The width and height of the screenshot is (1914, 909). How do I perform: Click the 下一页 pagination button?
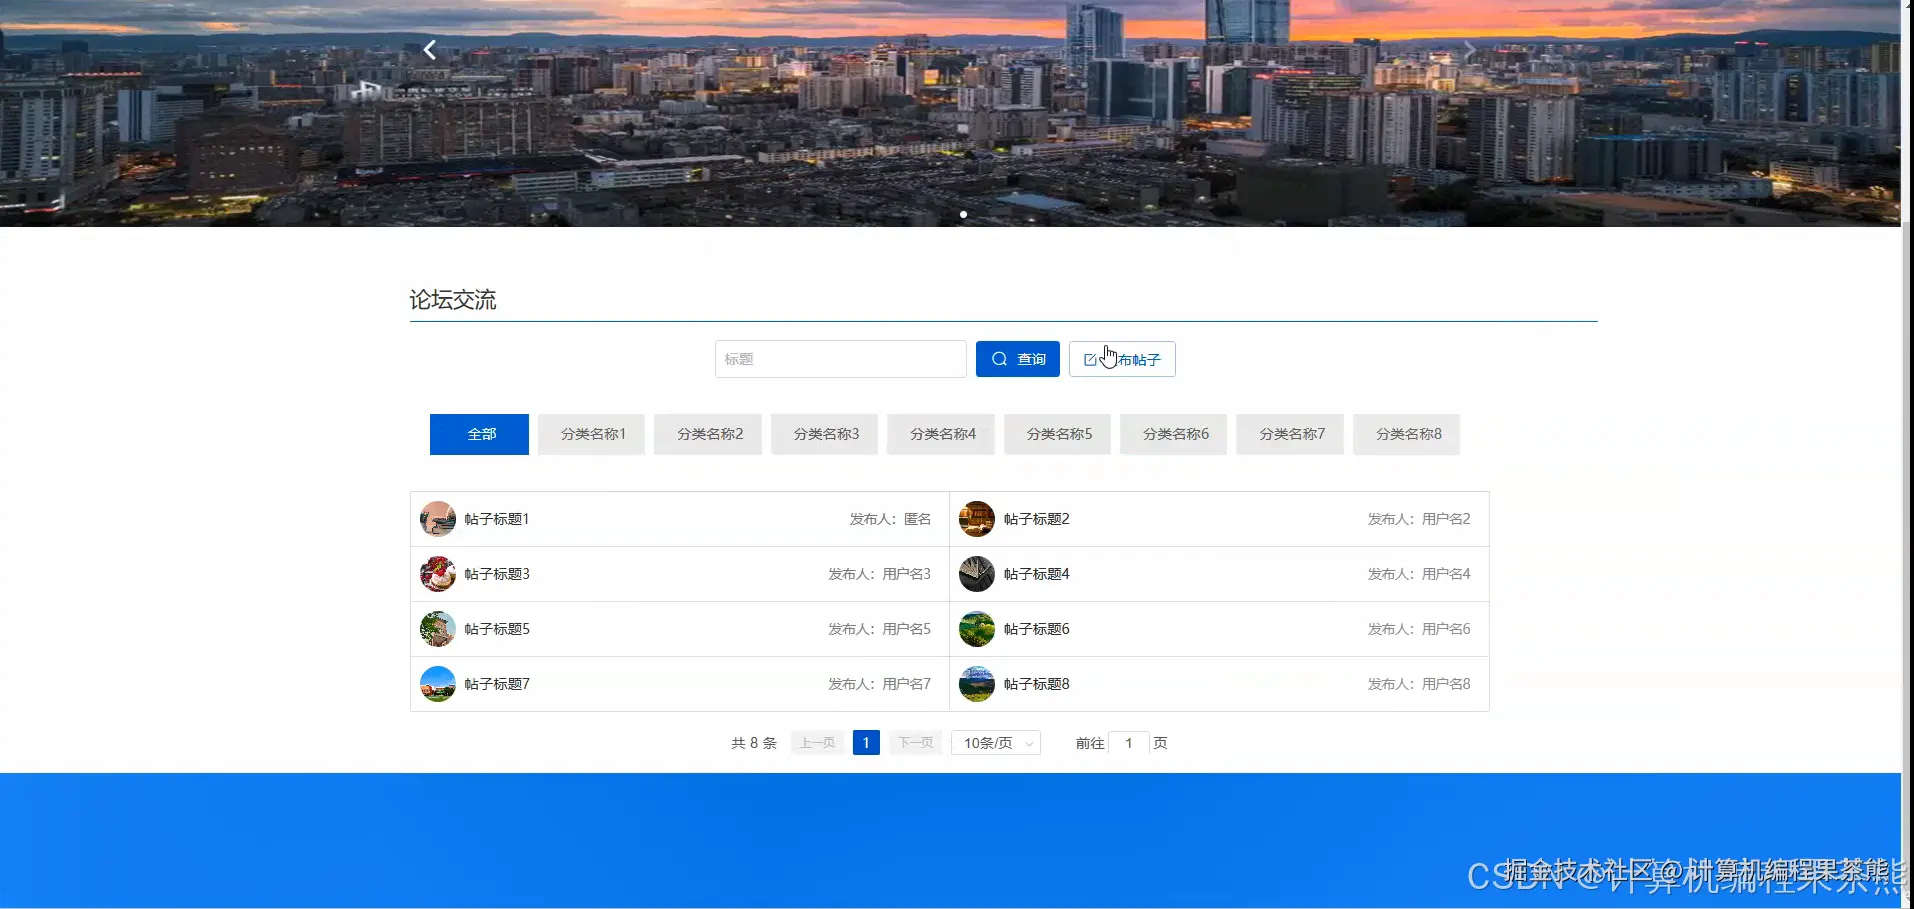[x=913, y=742]
